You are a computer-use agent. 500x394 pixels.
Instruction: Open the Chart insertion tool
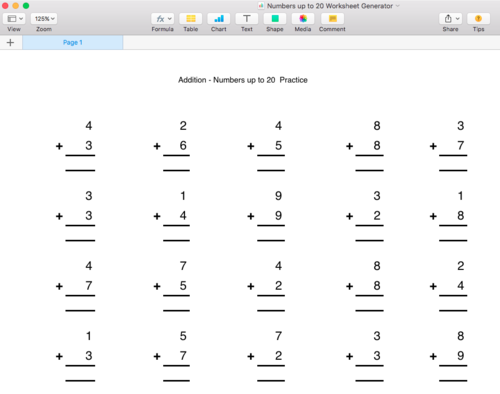pos(219,19)
